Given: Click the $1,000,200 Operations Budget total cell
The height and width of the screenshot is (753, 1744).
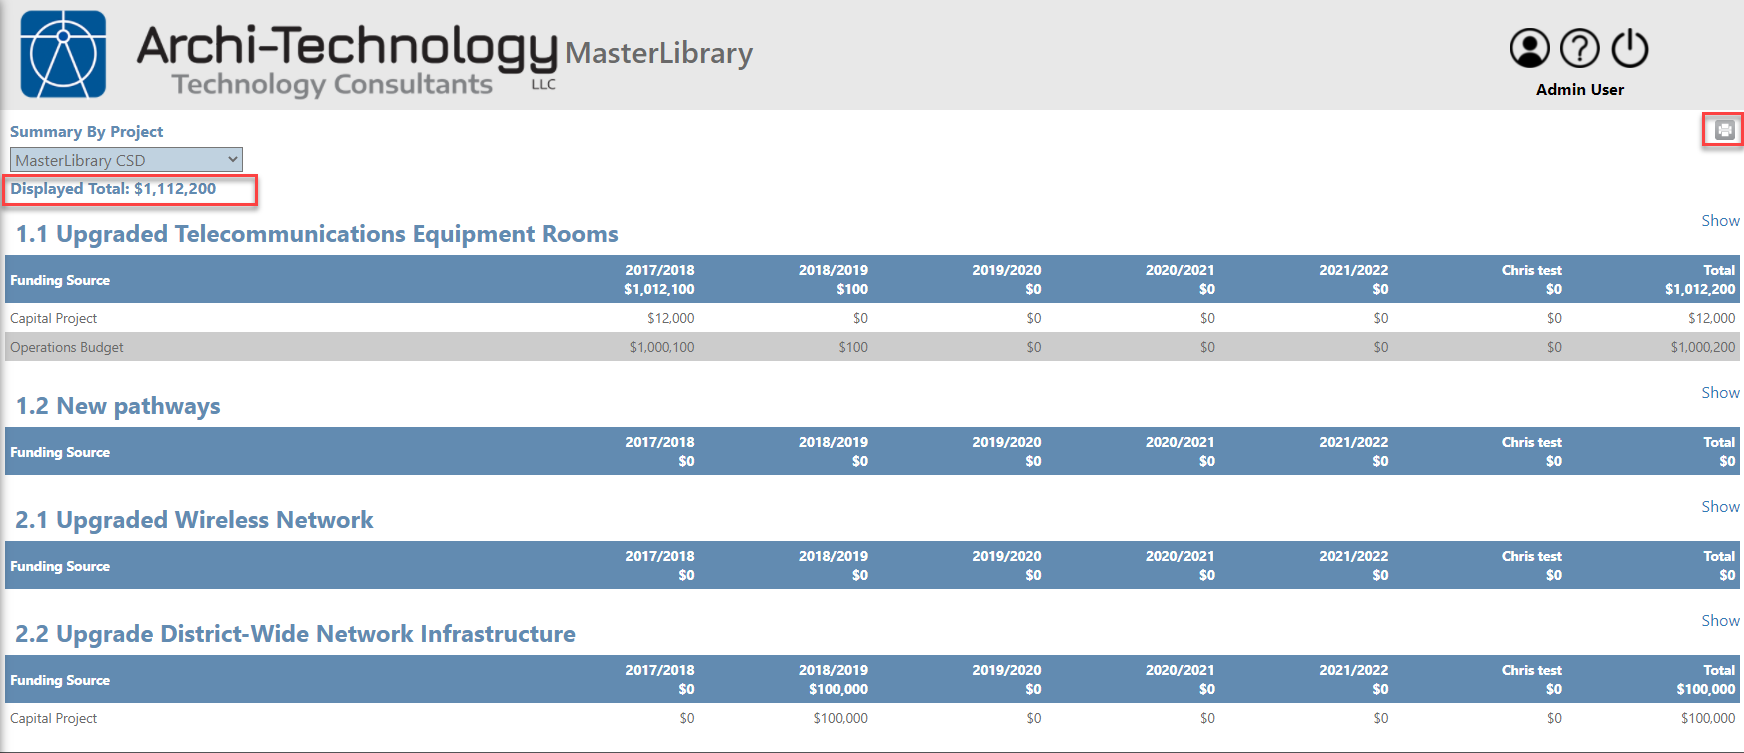Looking at the screenshot, I should point(1703,347).
